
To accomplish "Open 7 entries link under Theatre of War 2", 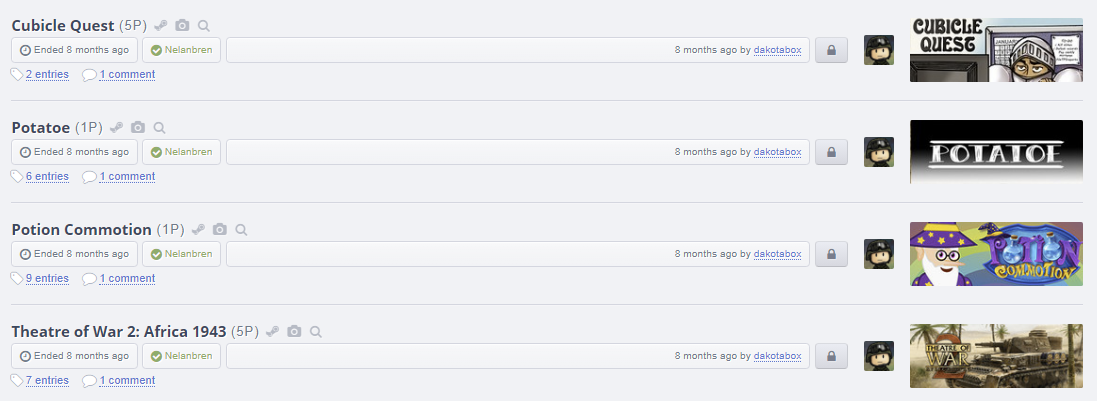I will coord(48,381).
